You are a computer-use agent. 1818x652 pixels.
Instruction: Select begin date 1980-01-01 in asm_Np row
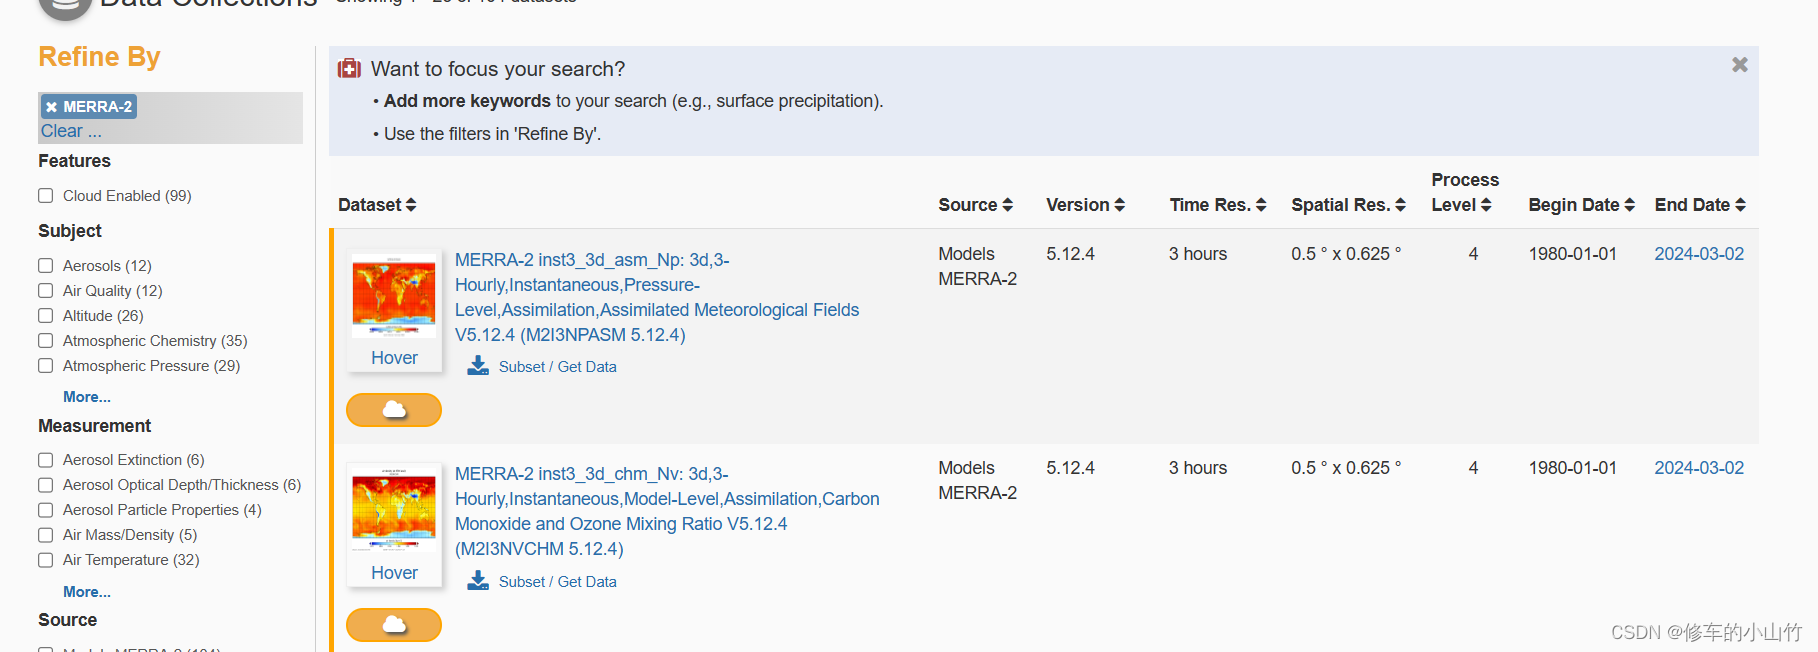tap(1572, 254)
